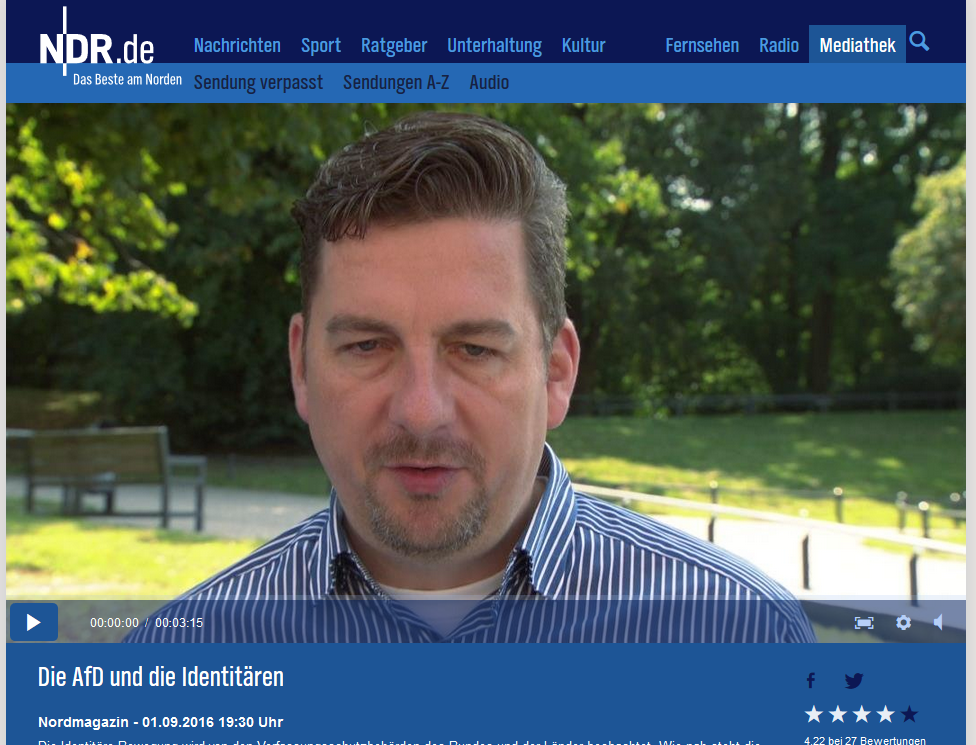976x745 pixels.
Task: Open video player settings gear
Action: [x=903, y=622]
